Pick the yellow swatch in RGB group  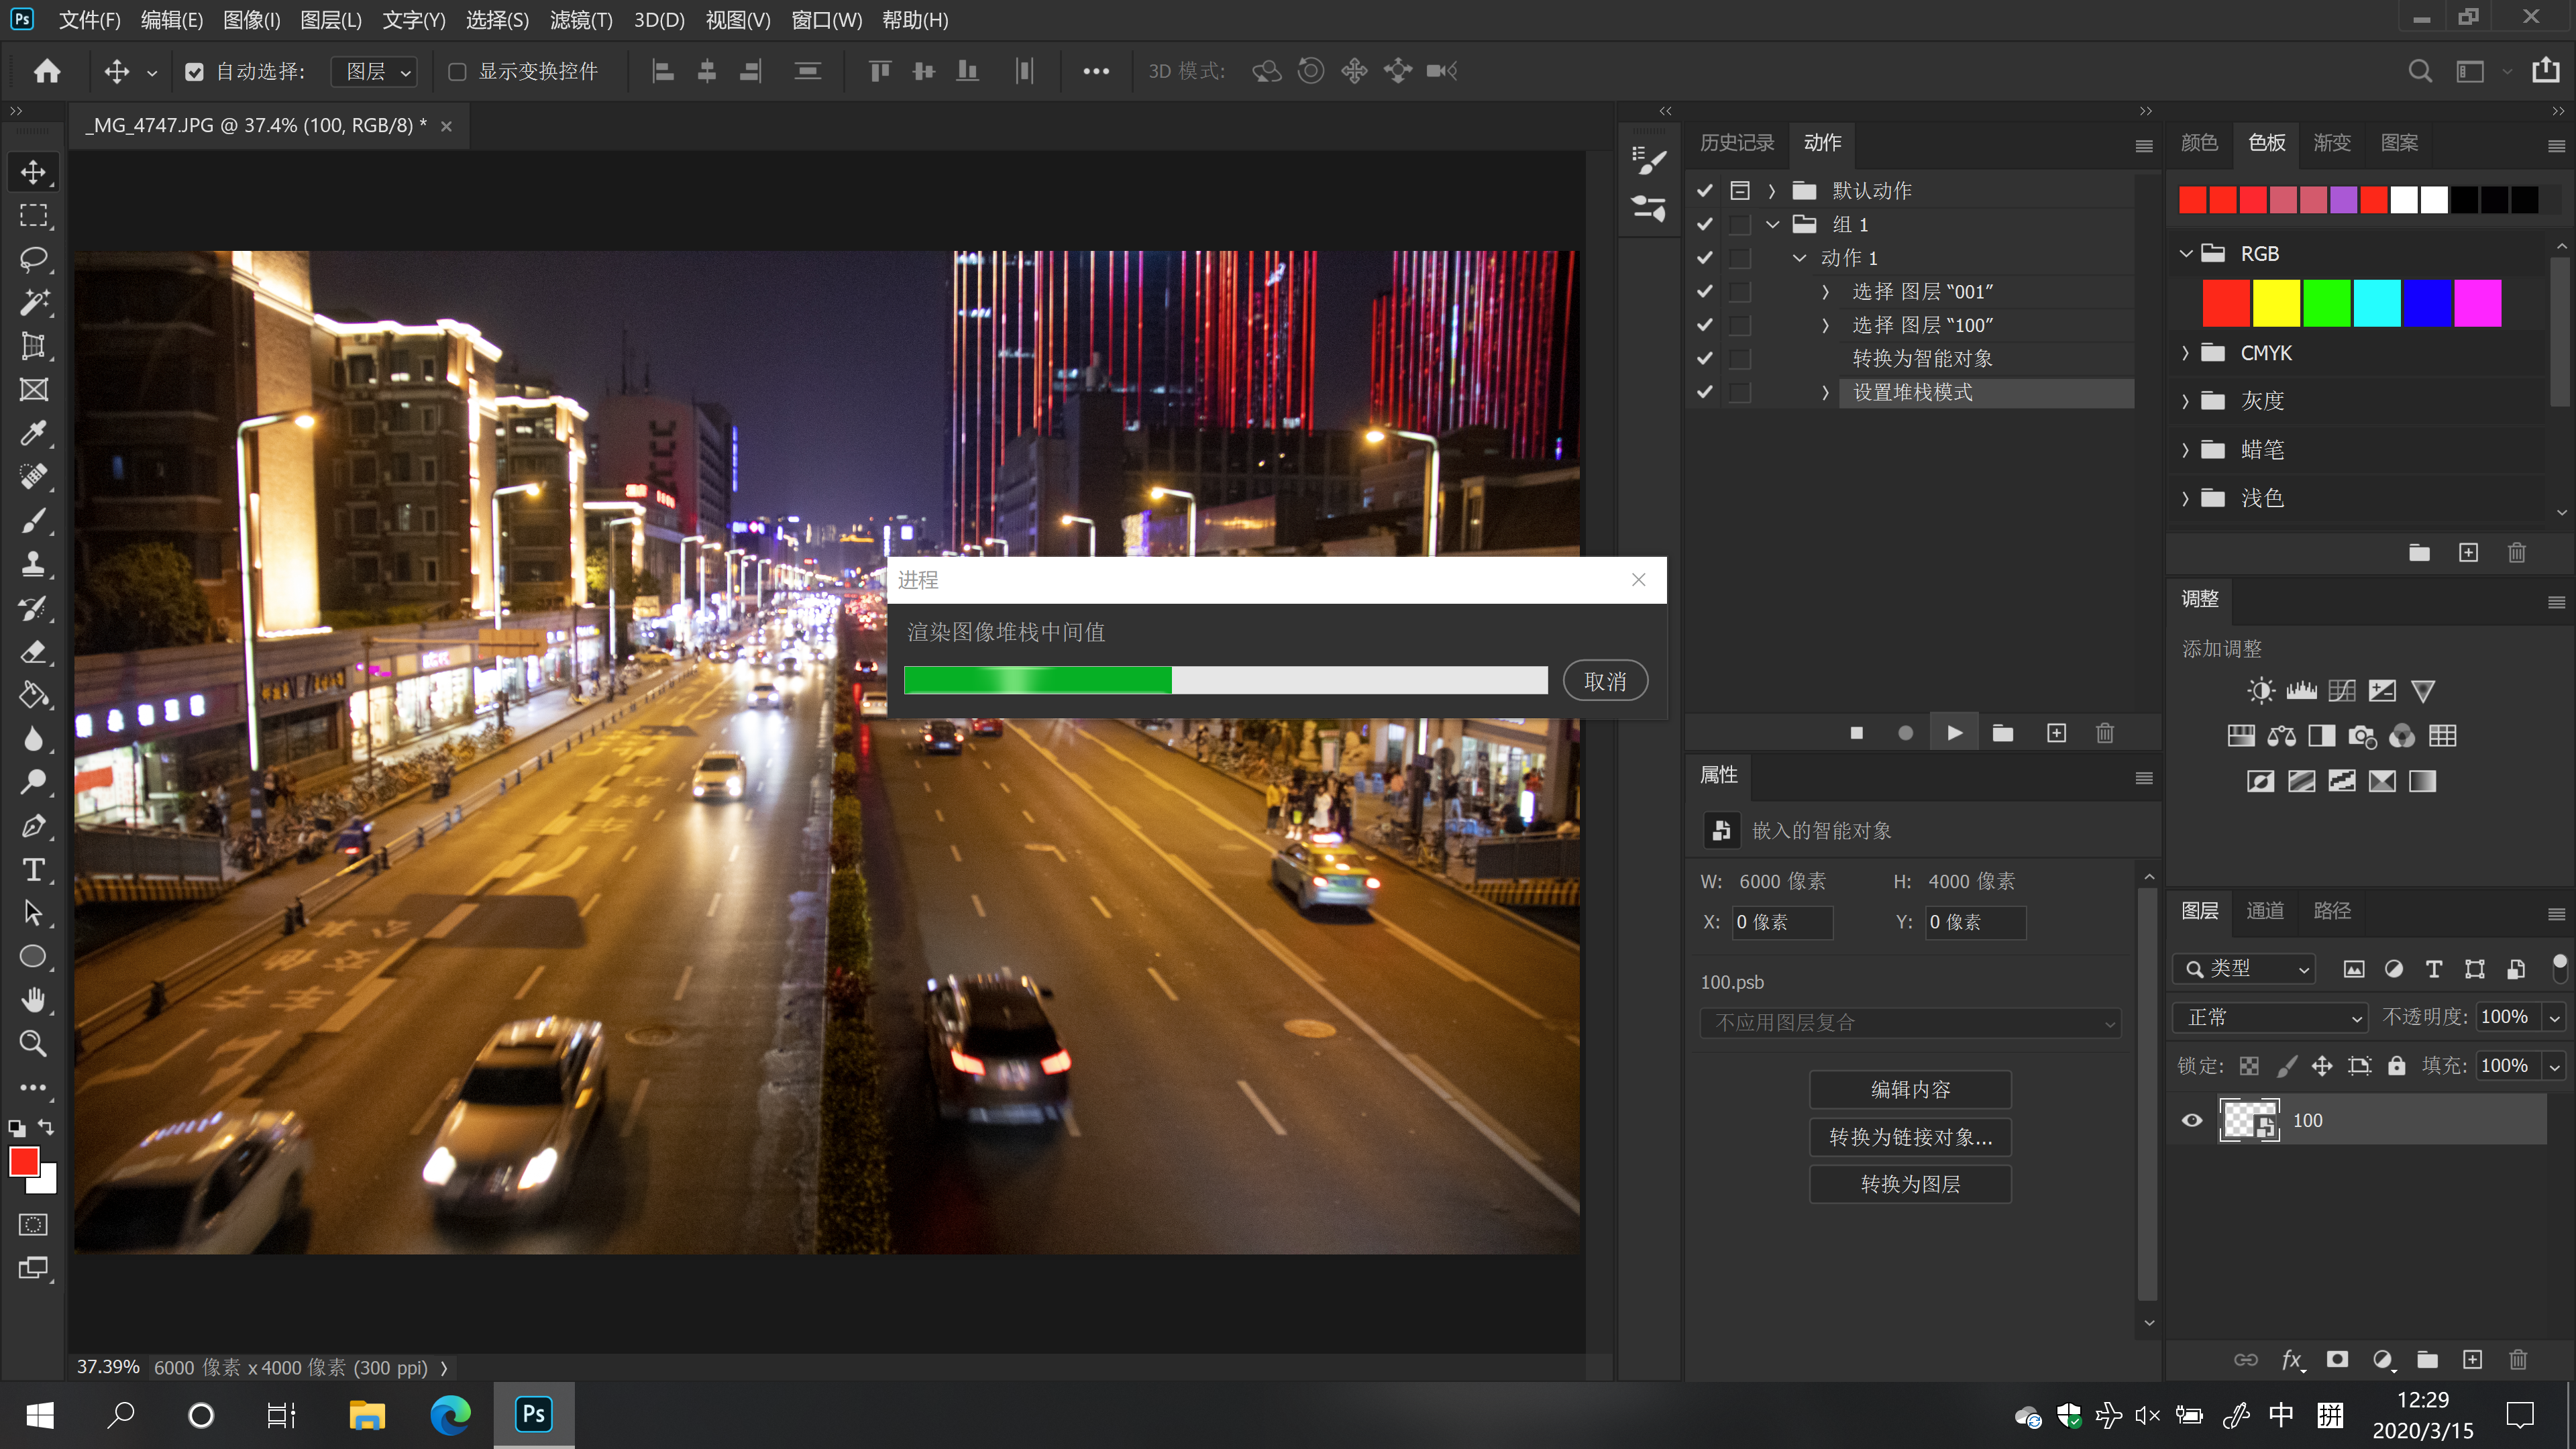[x=2276, y=303]
